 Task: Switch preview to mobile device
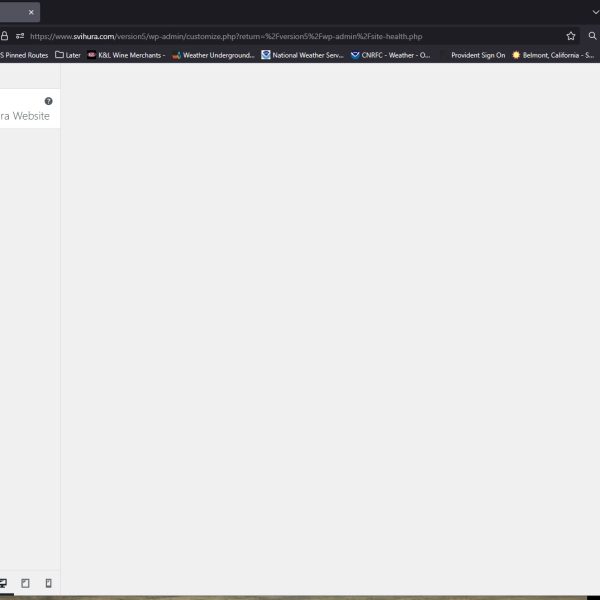tap(49, 583)
